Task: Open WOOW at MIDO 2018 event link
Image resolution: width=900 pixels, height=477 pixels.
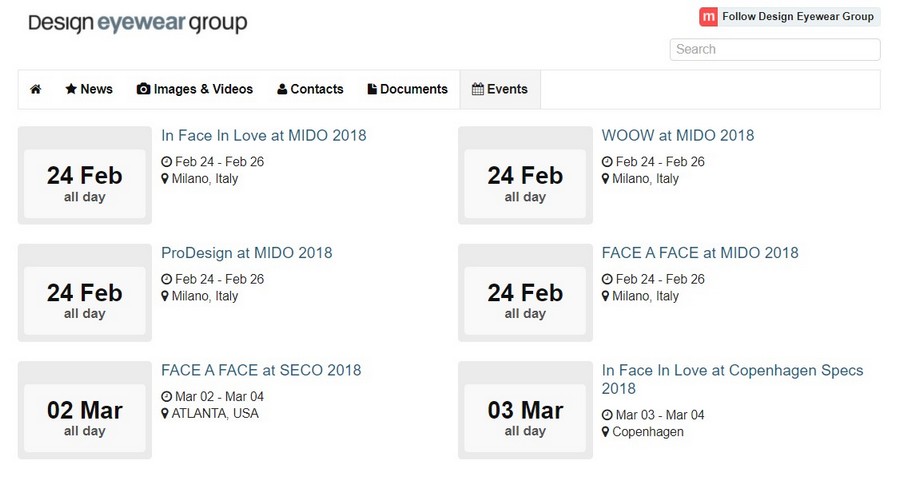Action: (x=678, y=135)
